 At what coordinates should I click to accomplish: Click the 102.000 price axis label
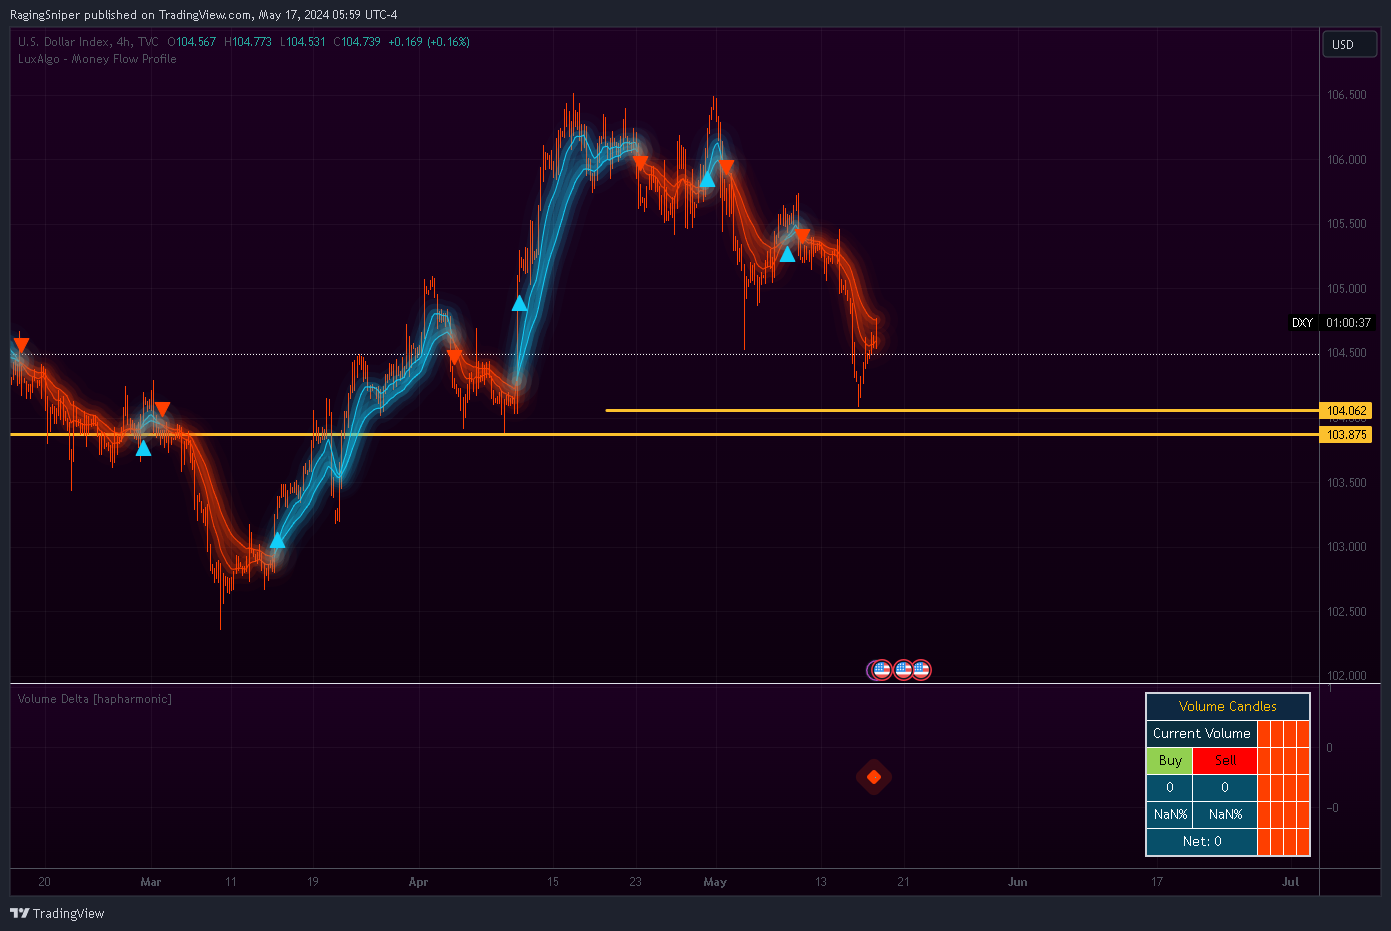coord(1346,676)
